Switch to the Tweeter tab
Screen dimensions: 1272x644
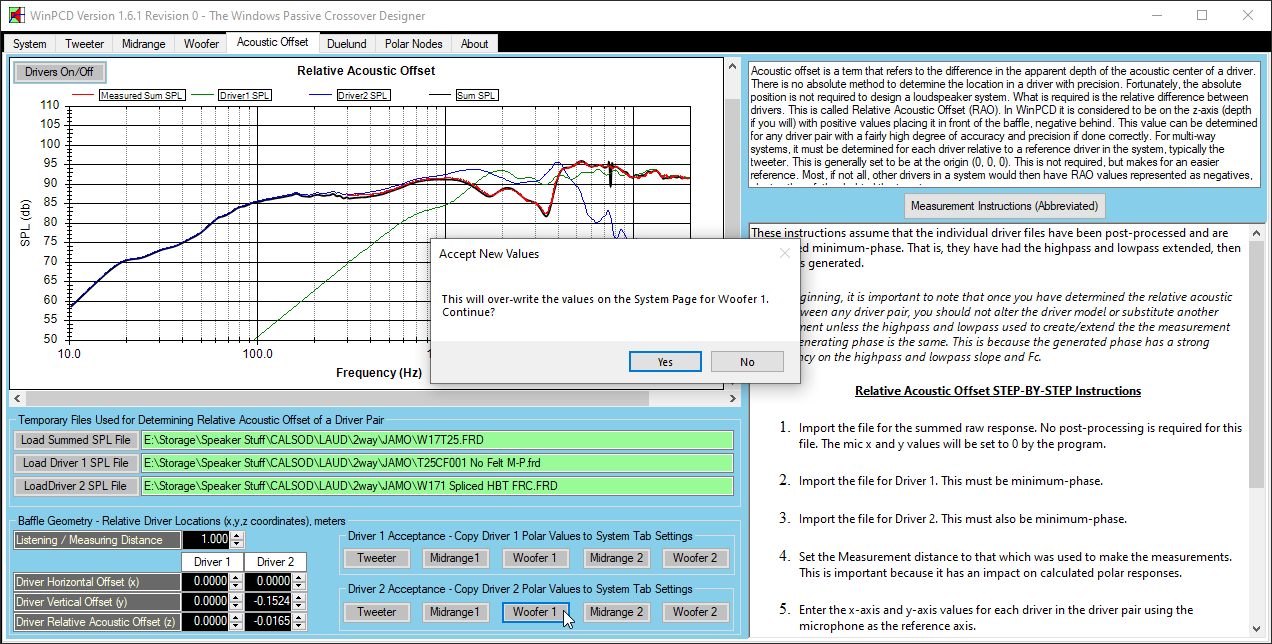[x=85, y=44]
